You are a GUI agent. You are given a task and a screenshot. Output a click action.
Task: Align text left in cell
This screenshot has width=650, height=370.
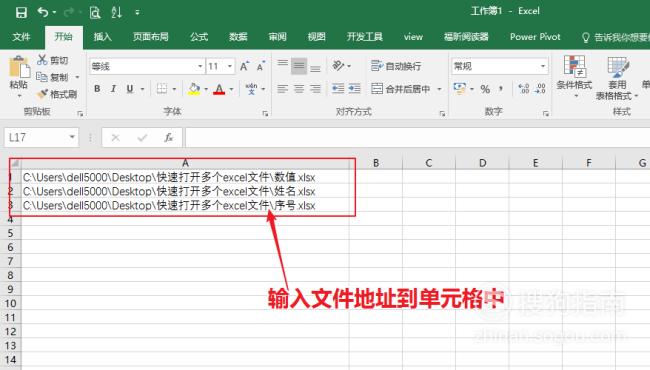283,89
